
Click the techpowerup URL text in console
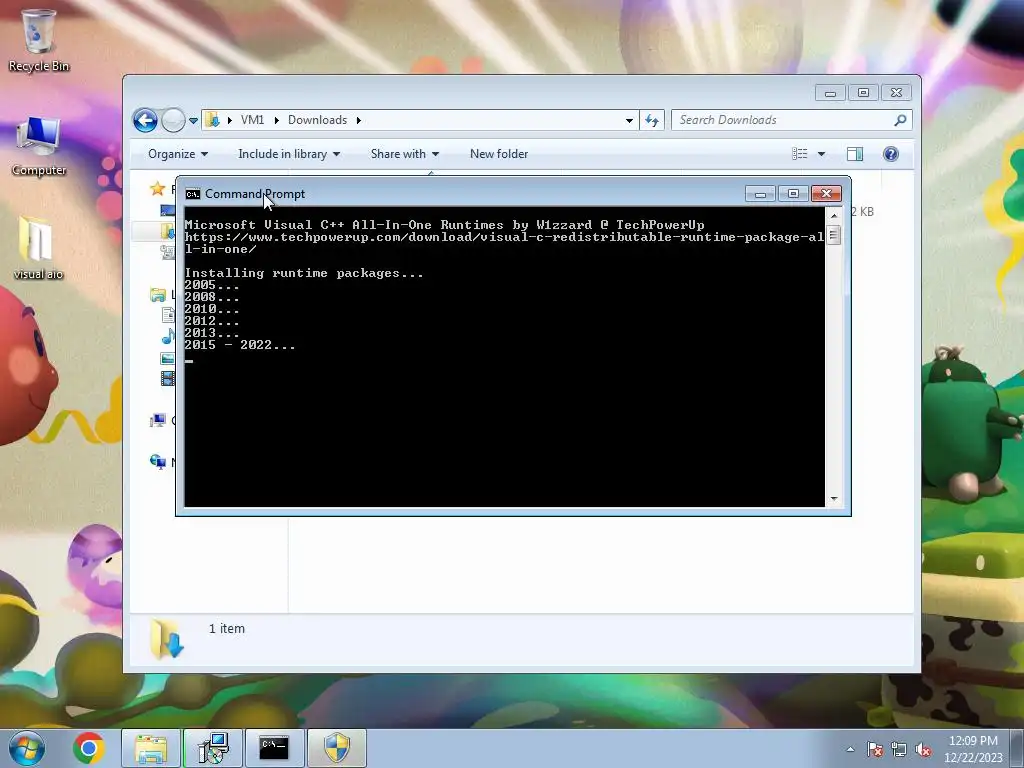(504, 243)
